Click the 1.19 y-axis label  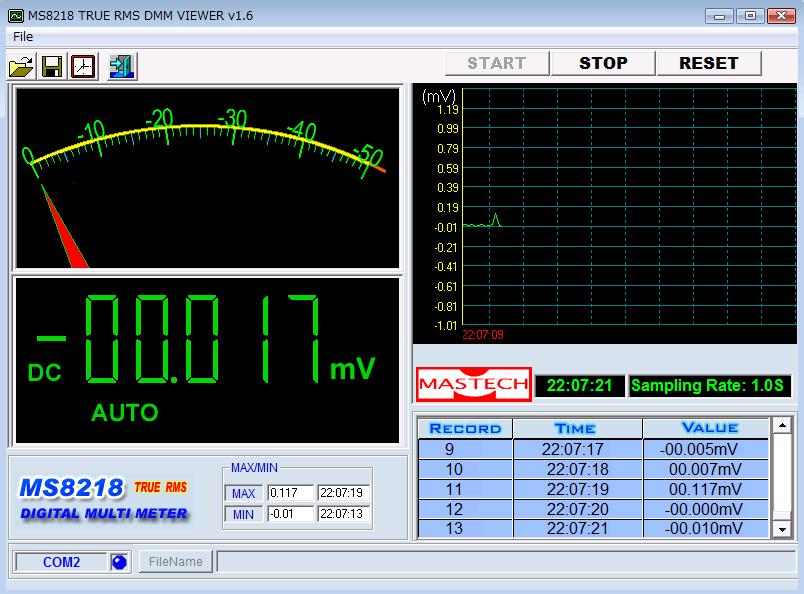[x=448, y=109]
